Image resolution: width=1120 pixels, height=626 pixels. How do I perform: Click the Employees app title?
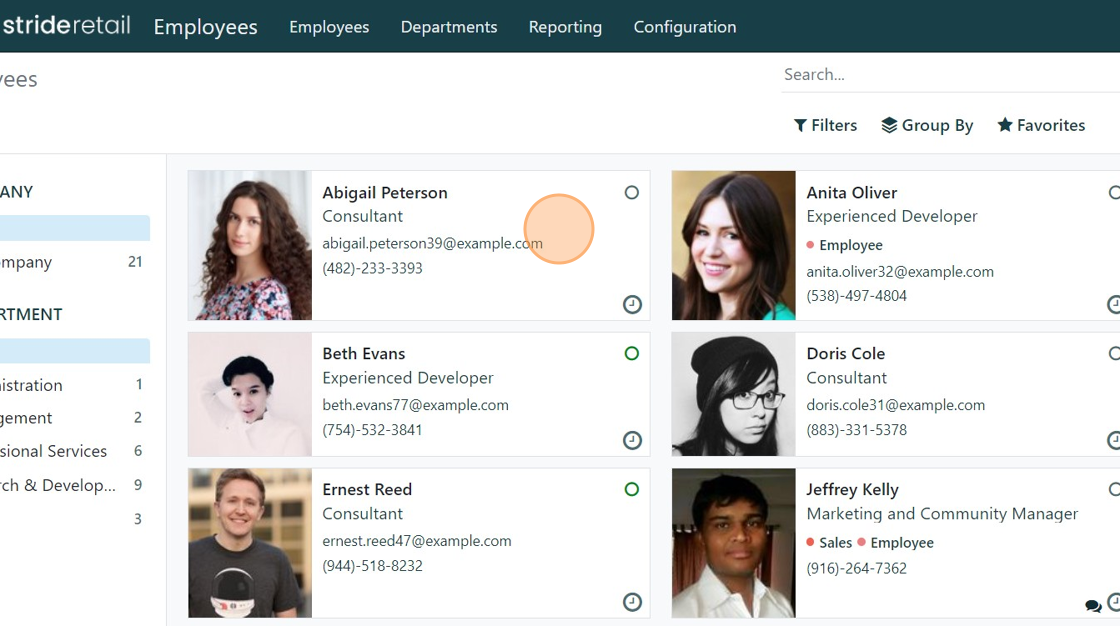205,27
